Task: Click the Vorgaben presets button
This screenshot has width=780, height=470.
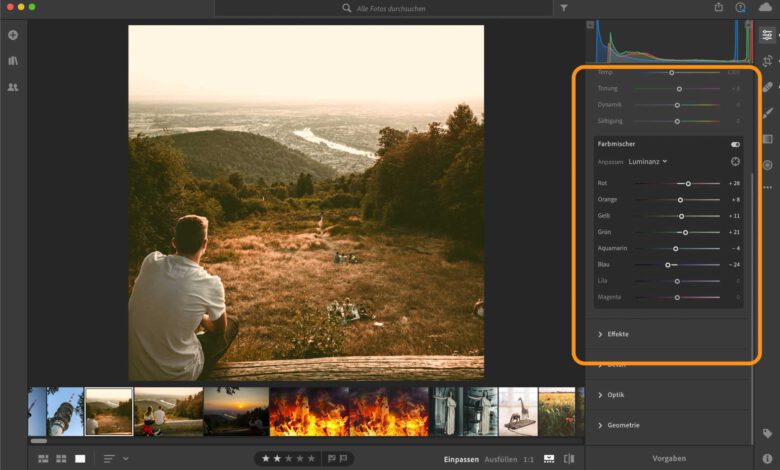Action: pyautogui.click(x=669, y=458)
